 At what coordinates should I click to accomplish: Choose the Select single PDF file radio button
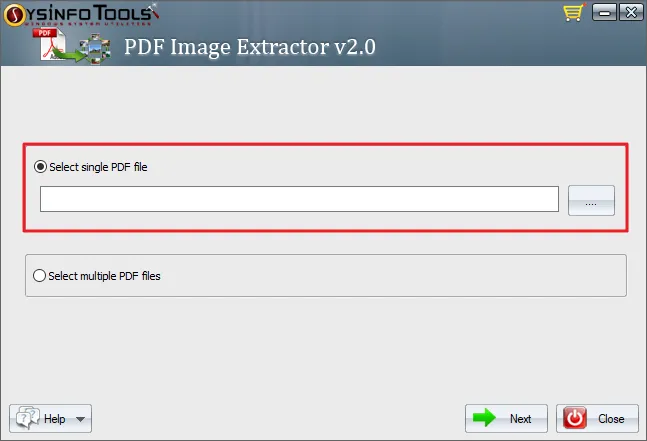point(40,167)
